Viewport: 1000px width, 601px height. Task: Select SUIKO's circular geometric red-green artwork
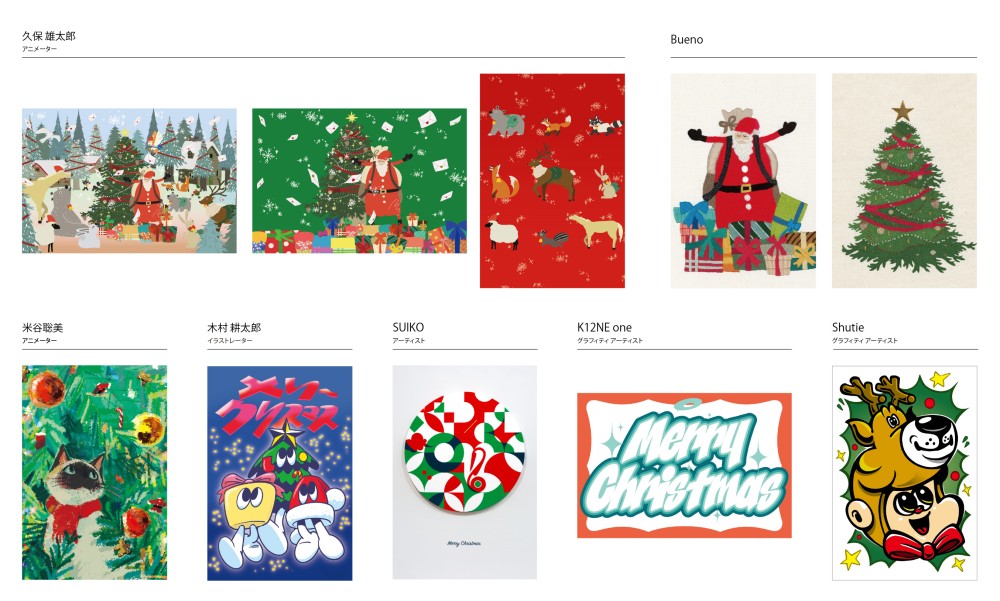464,472
